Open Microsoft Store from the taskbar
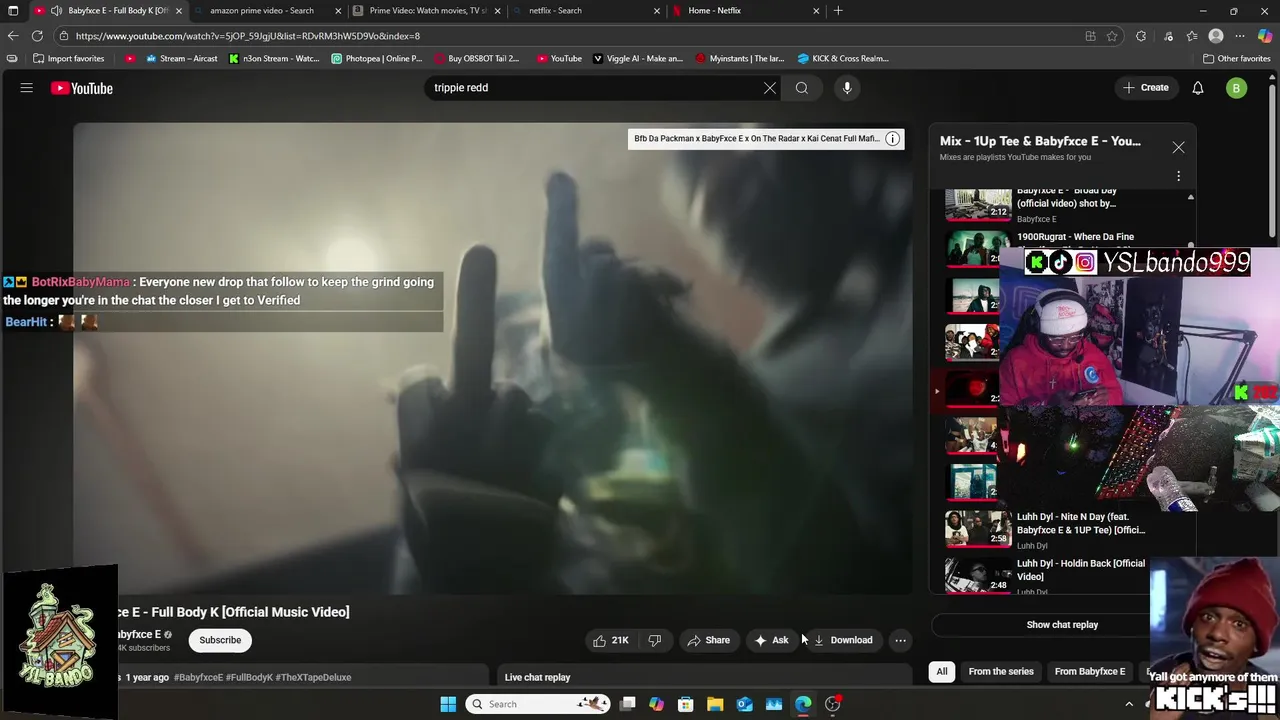The image size is (1280, 720). click(x=686, y=704)
